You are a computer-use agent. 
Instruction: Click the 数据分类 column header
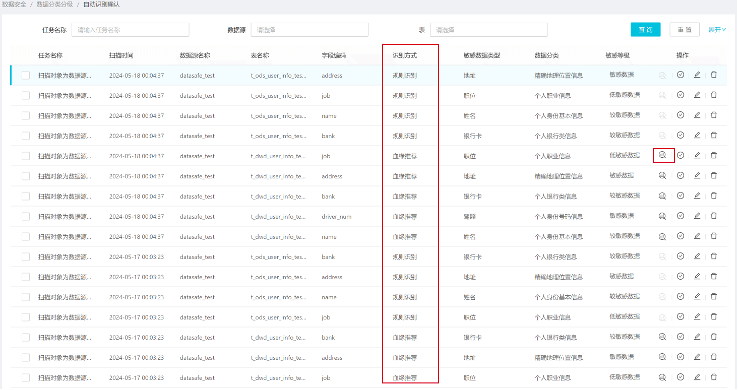pos(546,55)
